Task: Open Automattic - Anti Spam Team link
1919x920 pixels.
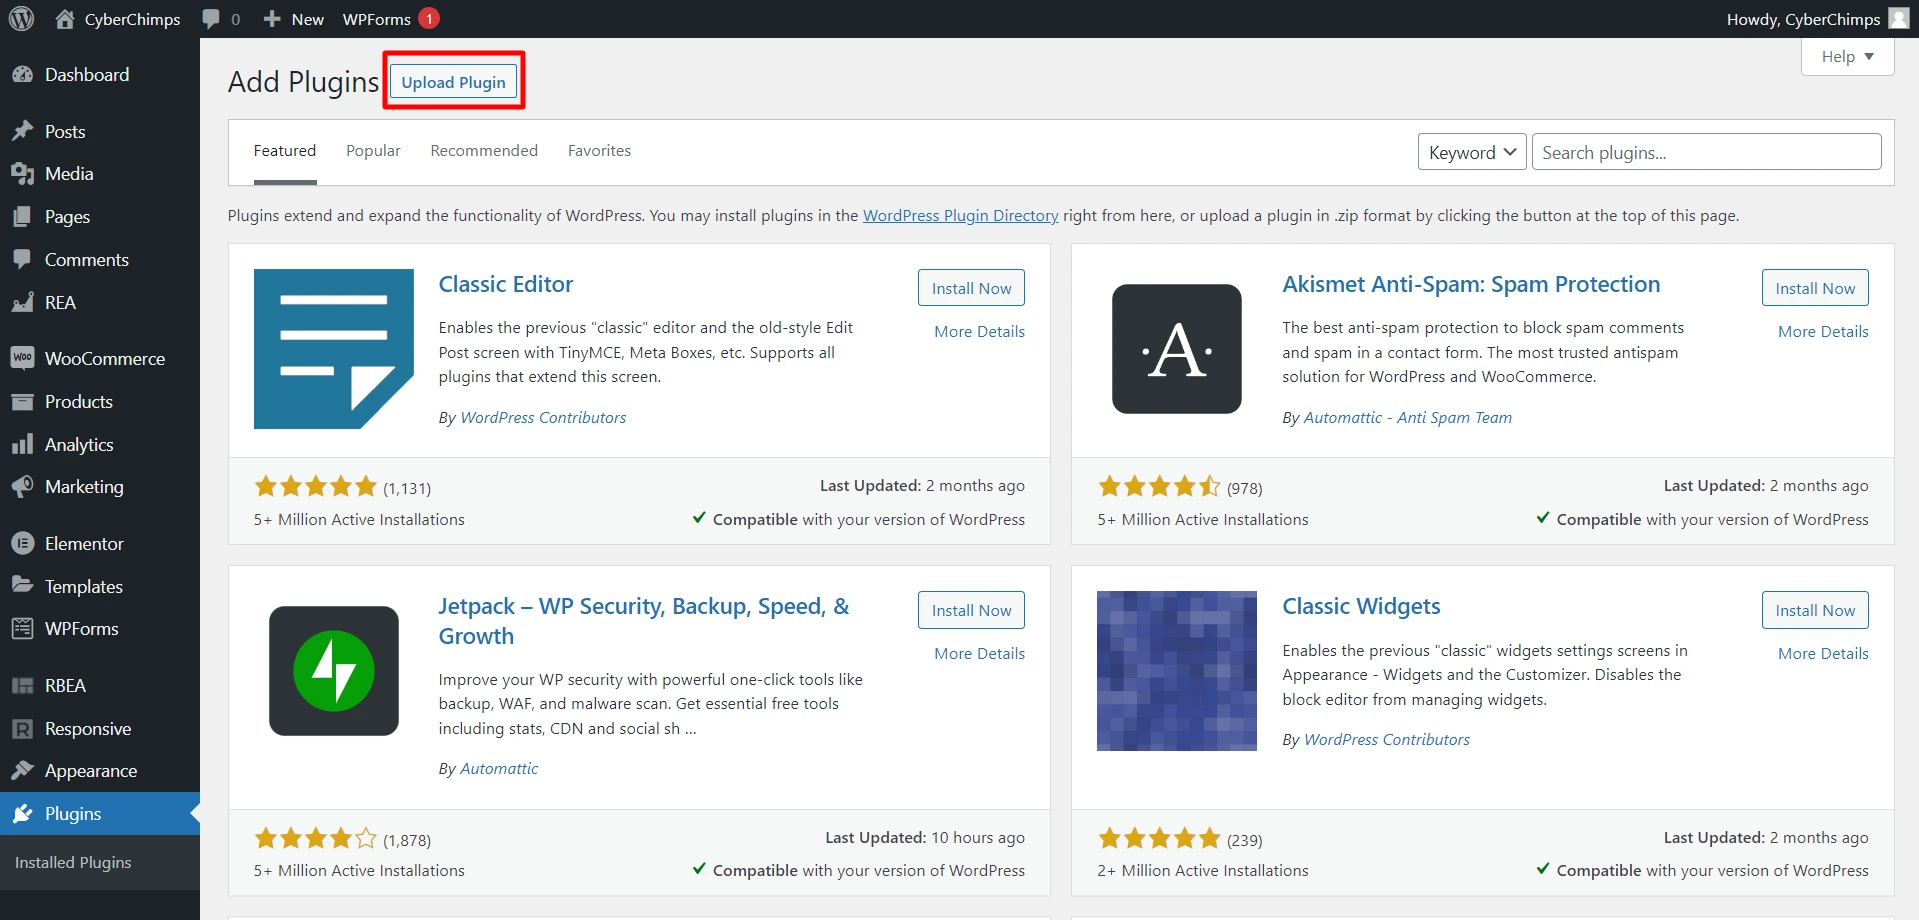Action: tap(1408, 418)
